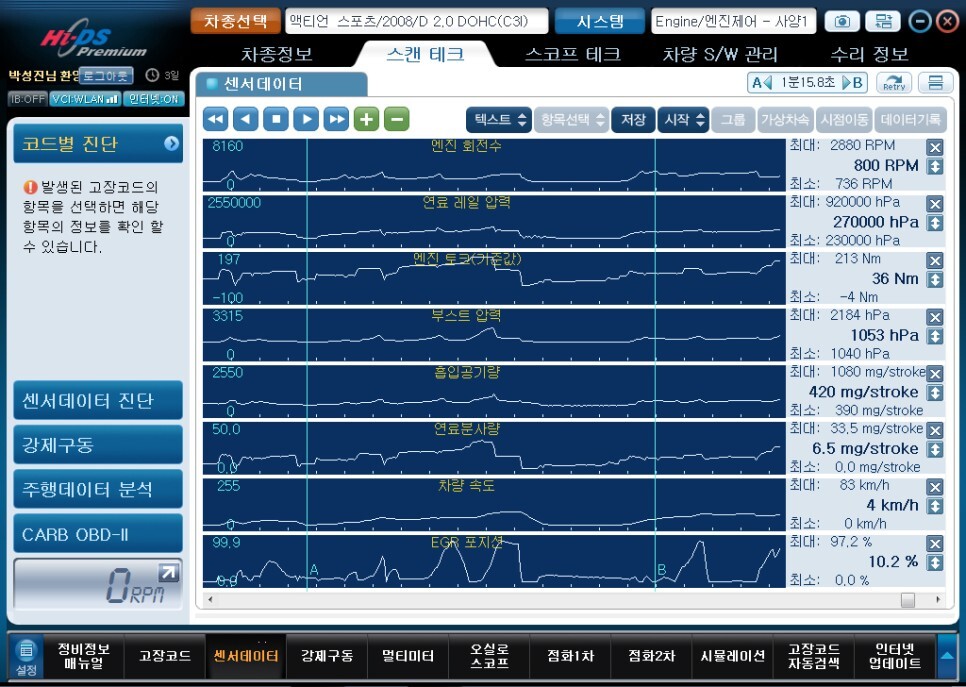Zoom in graph with green plus icon
Screen dimensions: 966x687
pos(367,120)
